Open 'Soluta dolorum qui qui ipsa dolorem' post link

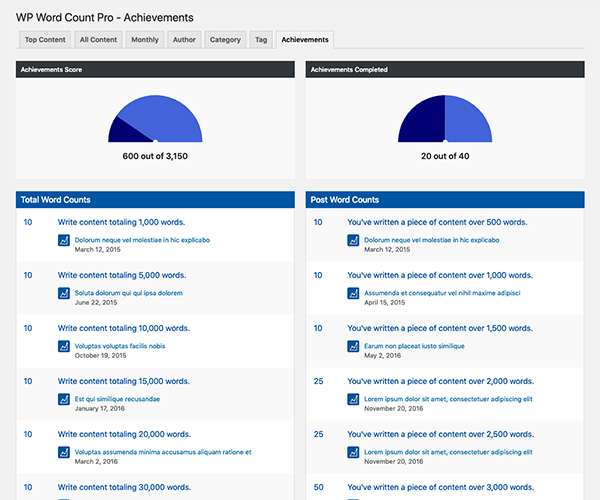129,293
